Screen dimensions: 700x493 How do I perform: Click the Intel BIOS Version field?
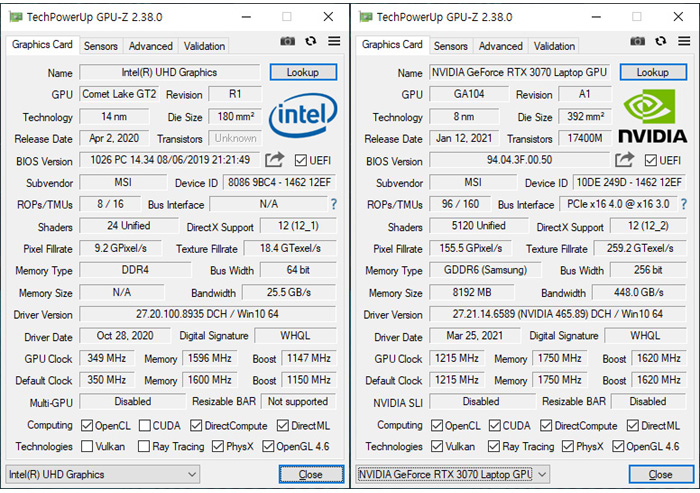point(170,160)
